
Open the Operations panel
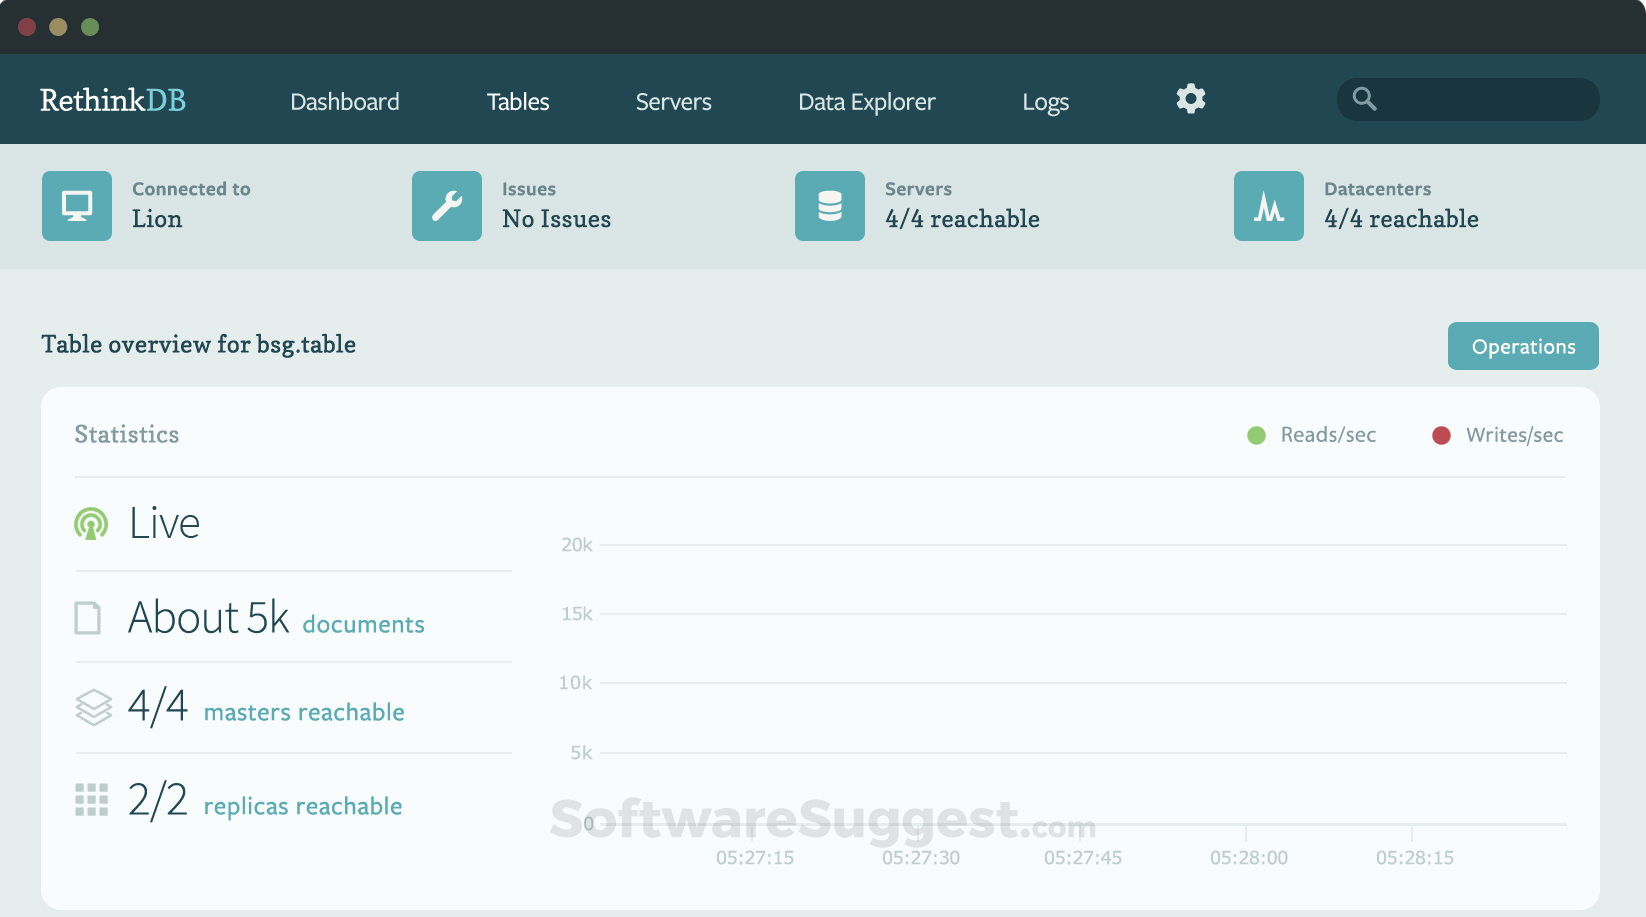[1522, 346]
